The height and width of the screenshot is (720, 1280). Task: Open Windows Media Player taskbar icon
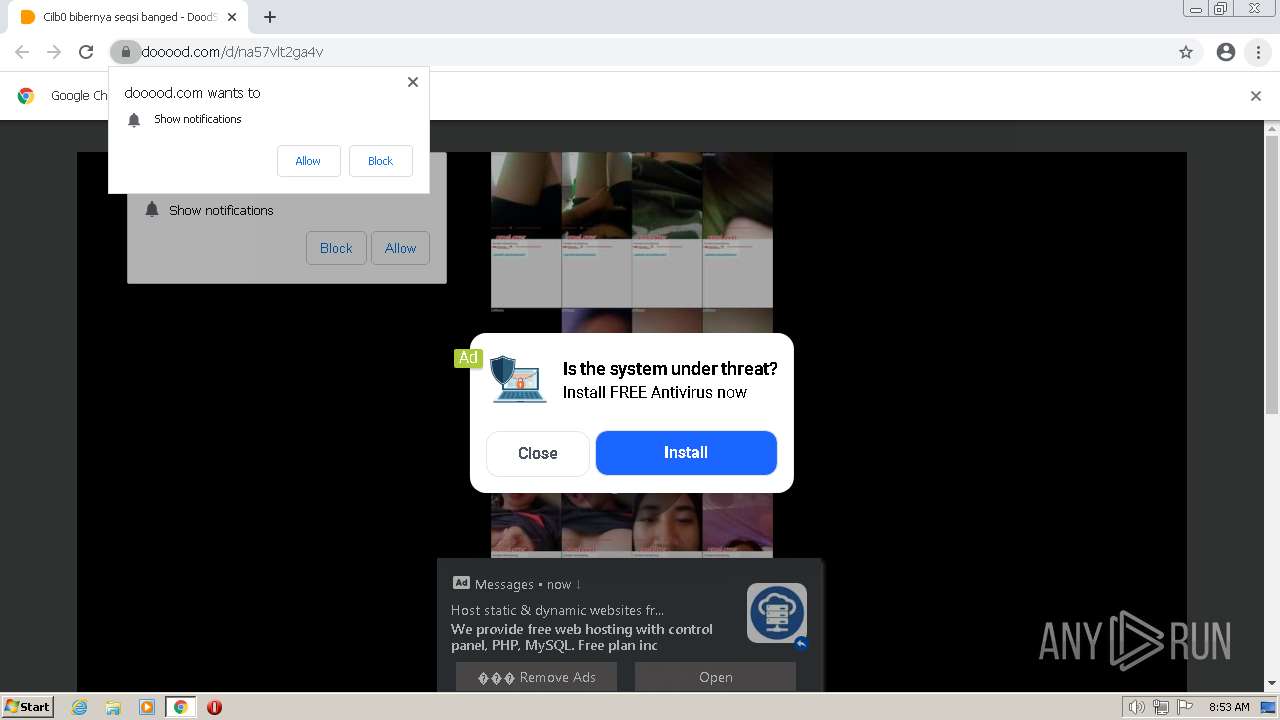click(147, 707)
